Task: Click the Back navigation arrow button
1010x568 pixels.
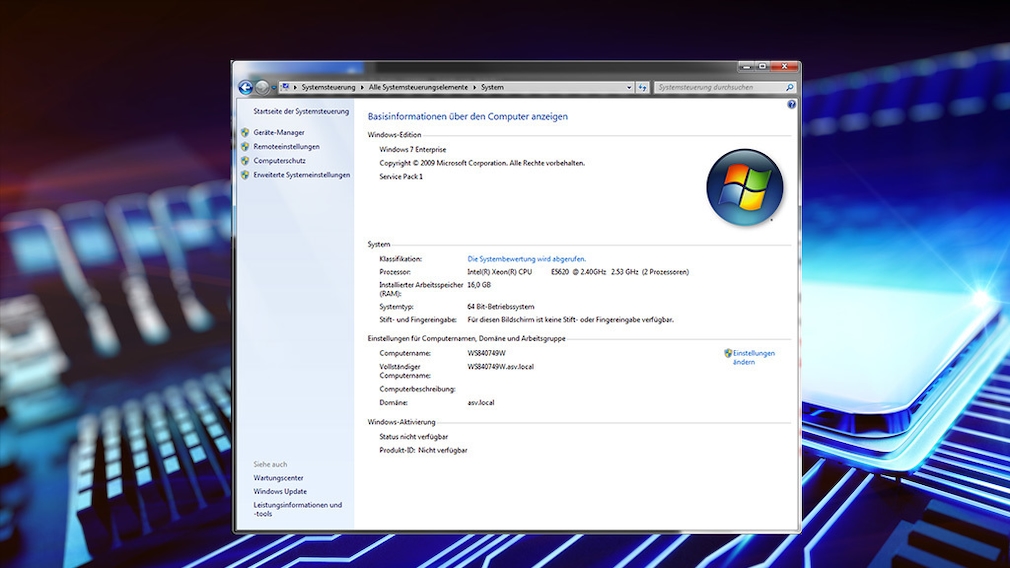Action: [245, 88]
